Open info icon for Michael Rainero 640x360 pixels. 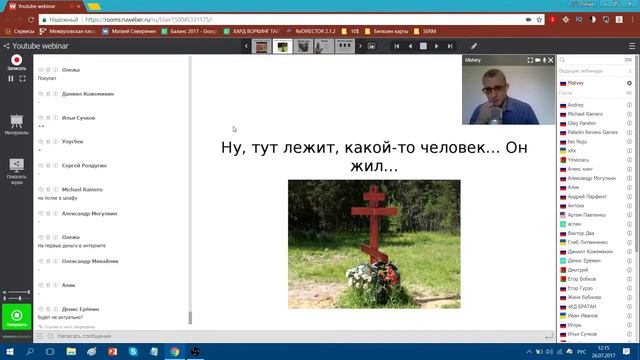[x=629, y=114]
